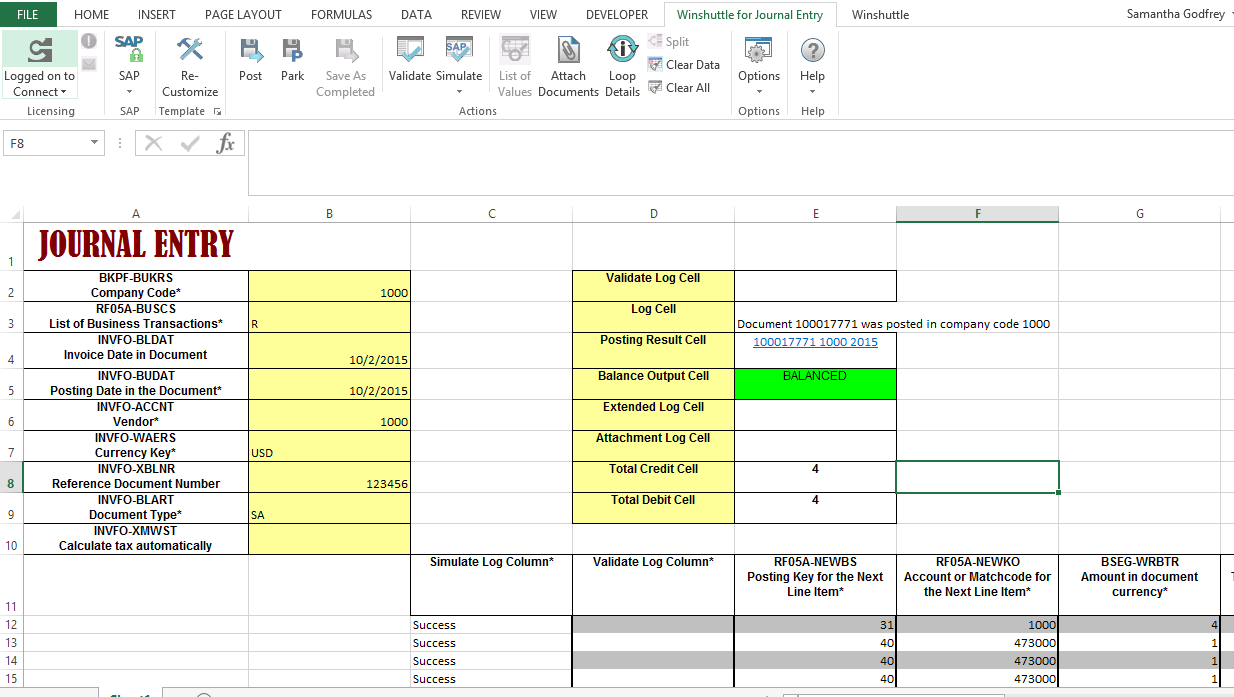The width and height of the screenshot is (1234, 697).
Task: Click the Save As Completed icon
Action: tap(345, 49)
